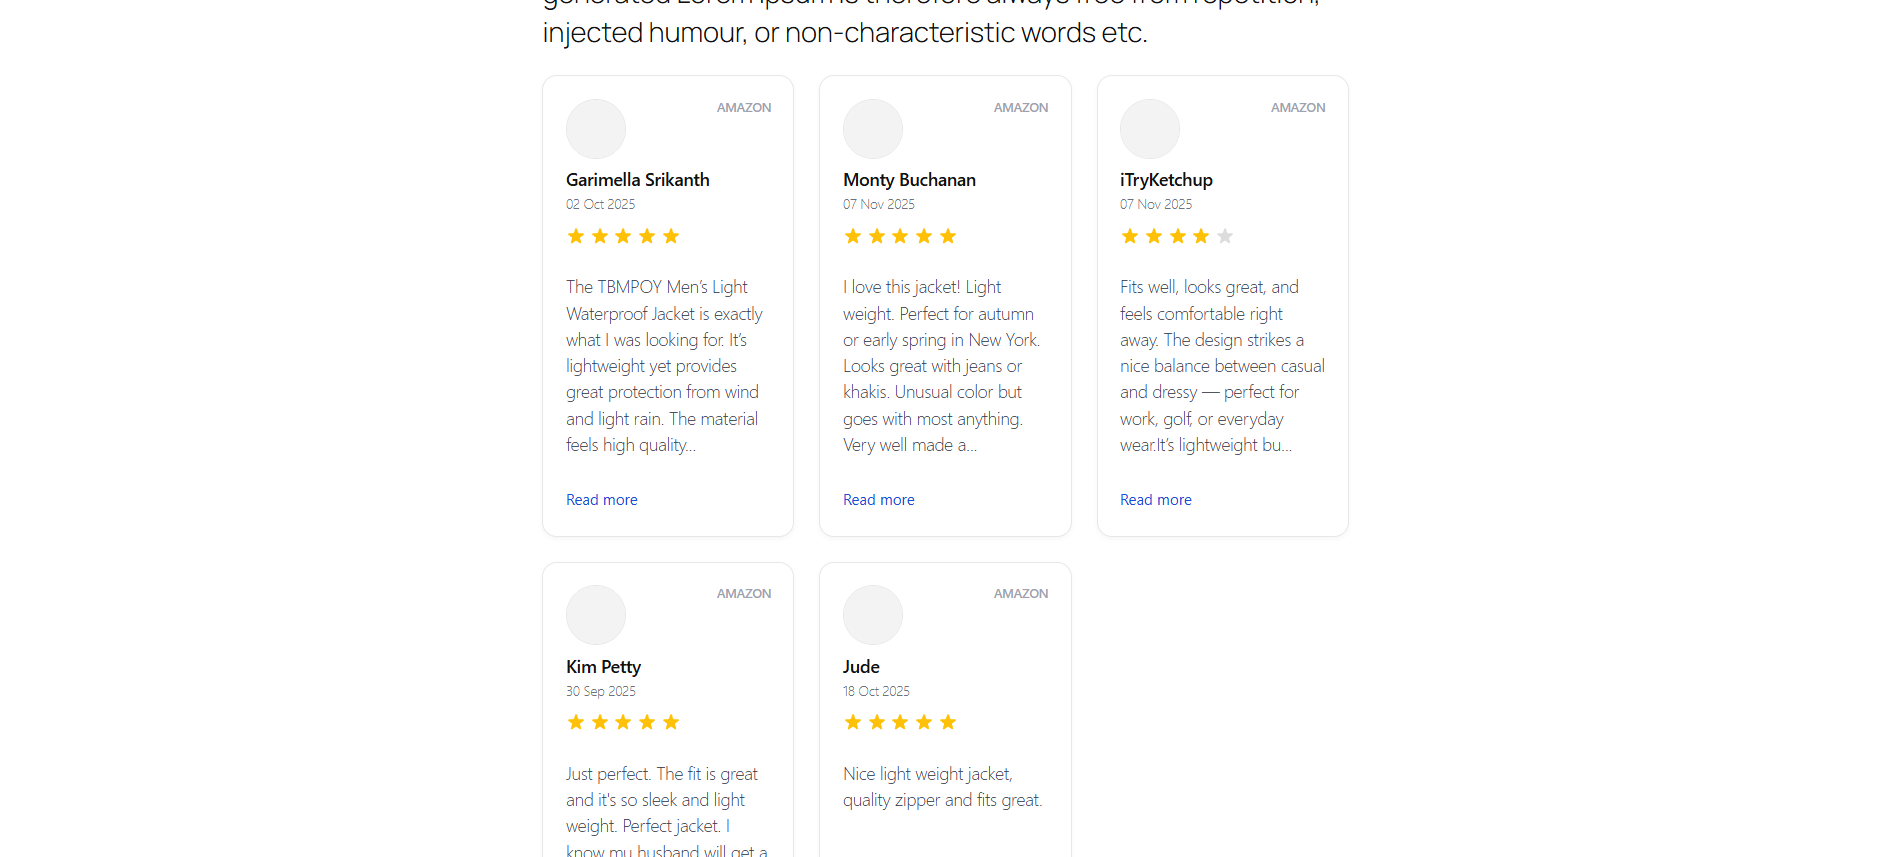
Task: Click the empty fifth star on iTryKetchup's review
Action: (x=1225, y=236)
